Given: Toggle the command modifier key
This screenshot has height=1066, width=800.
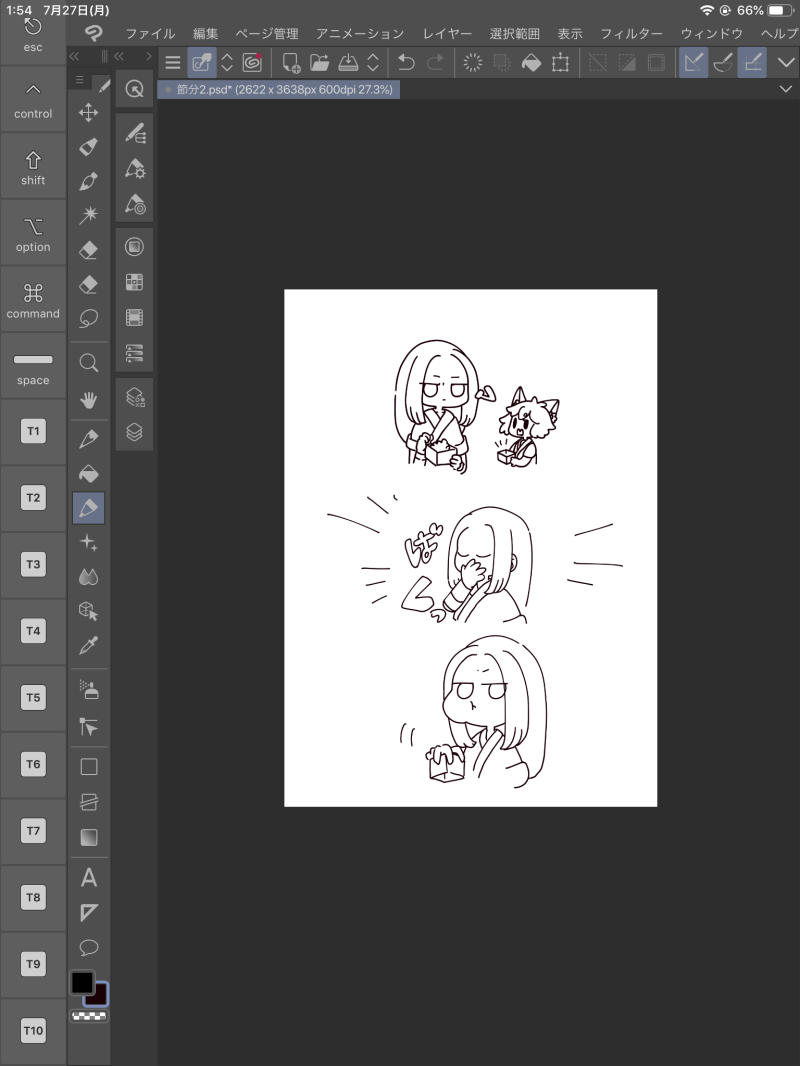Looking at the screenshot, I should pyautogui.click(x=33, y=300).
